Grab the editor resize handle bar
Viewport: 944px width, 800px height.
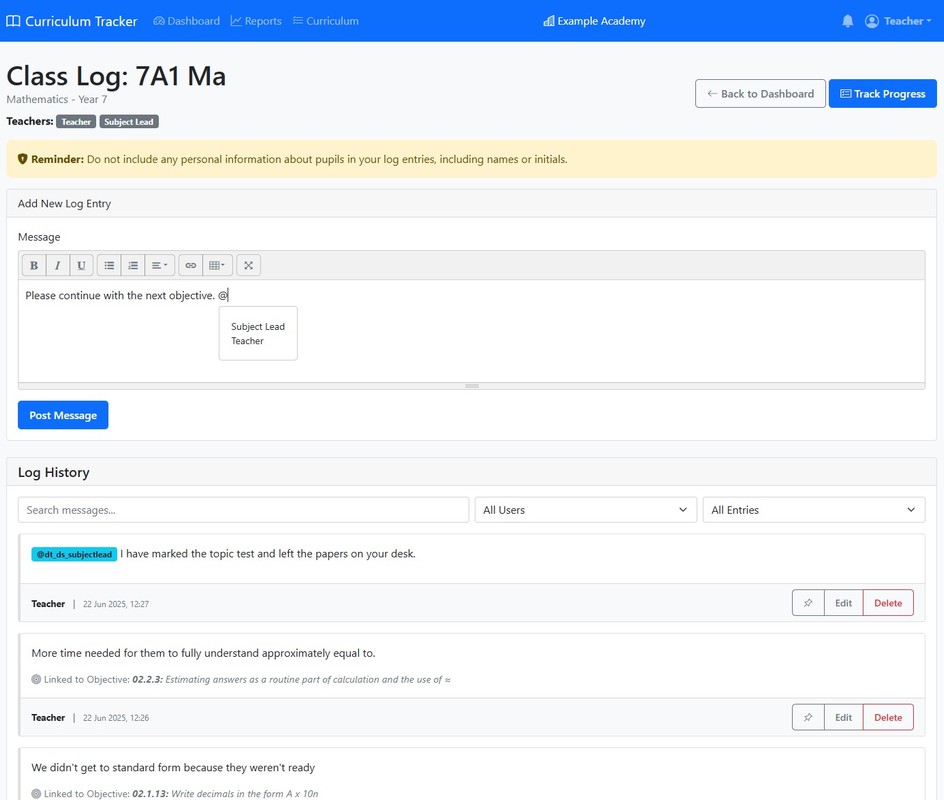click(471, 386)
